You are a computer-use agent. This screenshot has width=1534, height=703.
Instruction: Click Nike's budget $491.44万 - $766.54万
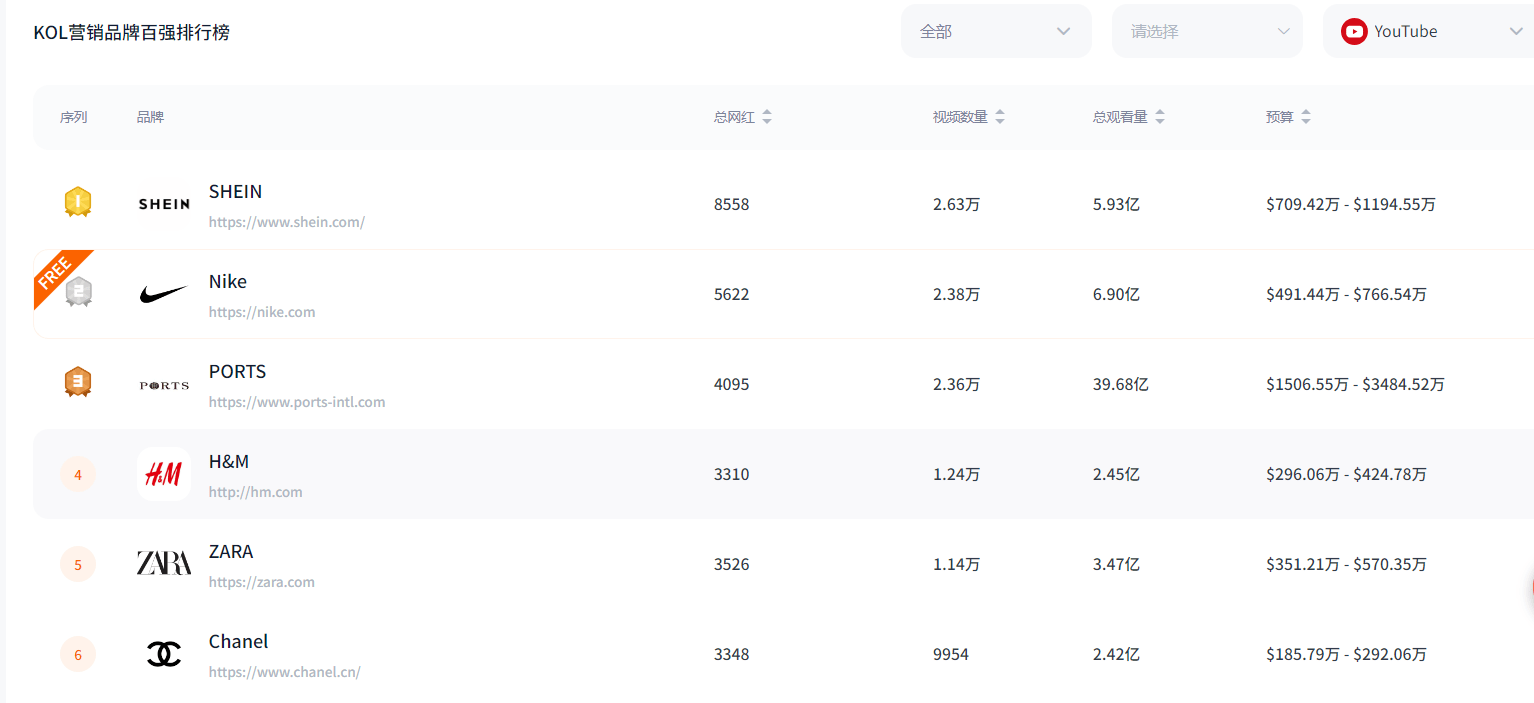point(1346,294)
